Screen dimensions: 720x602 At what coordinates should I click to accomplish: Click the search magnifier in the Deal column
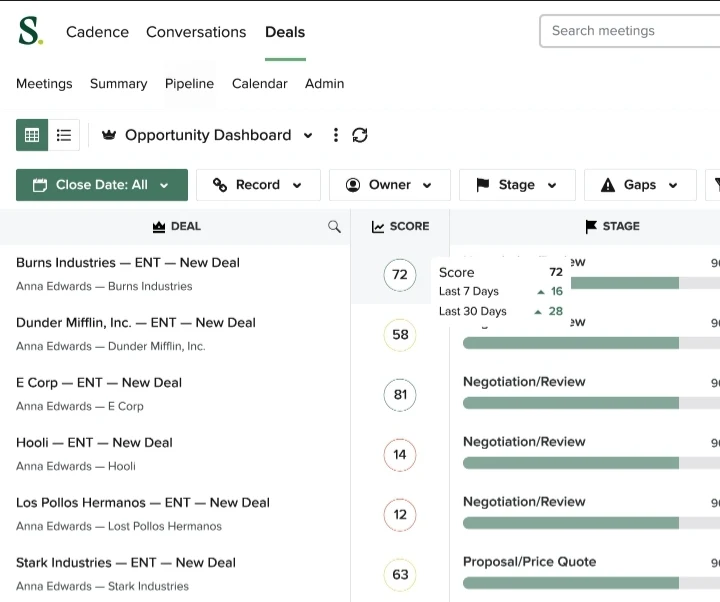point(334,226)
